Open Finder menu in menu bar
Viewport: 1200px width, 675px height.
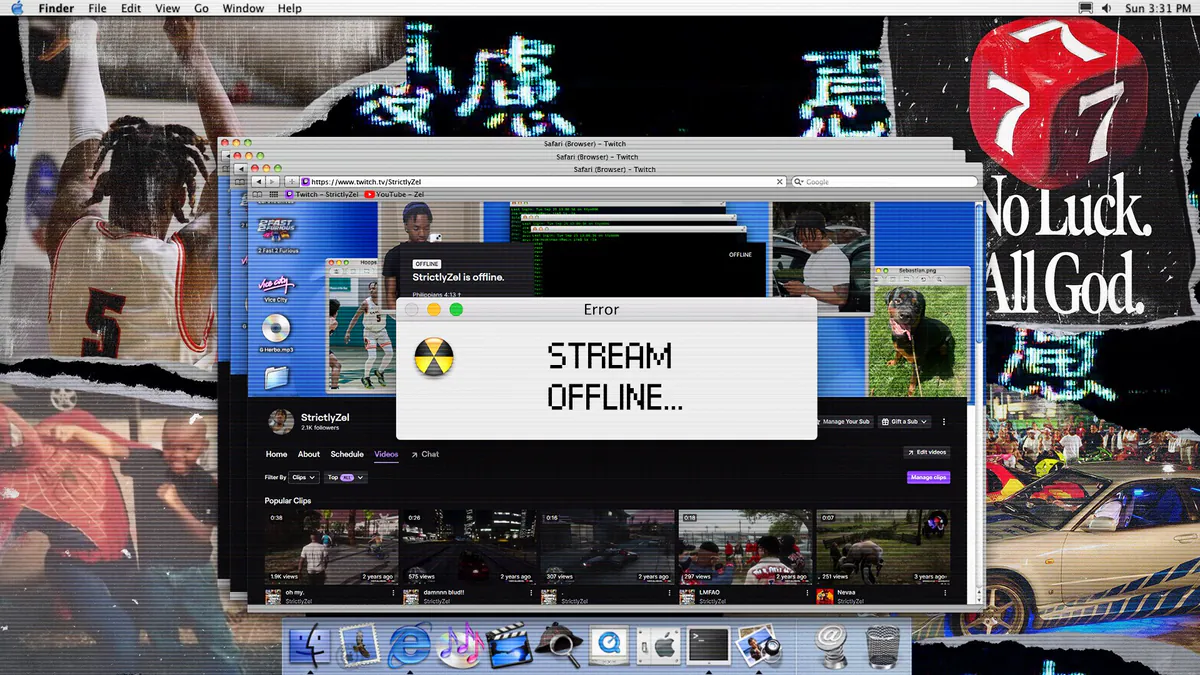coord(56,8)
